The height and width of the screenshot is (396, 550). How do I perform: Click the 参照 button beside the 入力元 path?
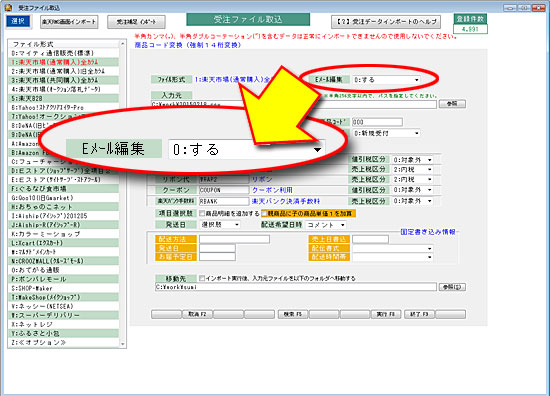point(452,104)
